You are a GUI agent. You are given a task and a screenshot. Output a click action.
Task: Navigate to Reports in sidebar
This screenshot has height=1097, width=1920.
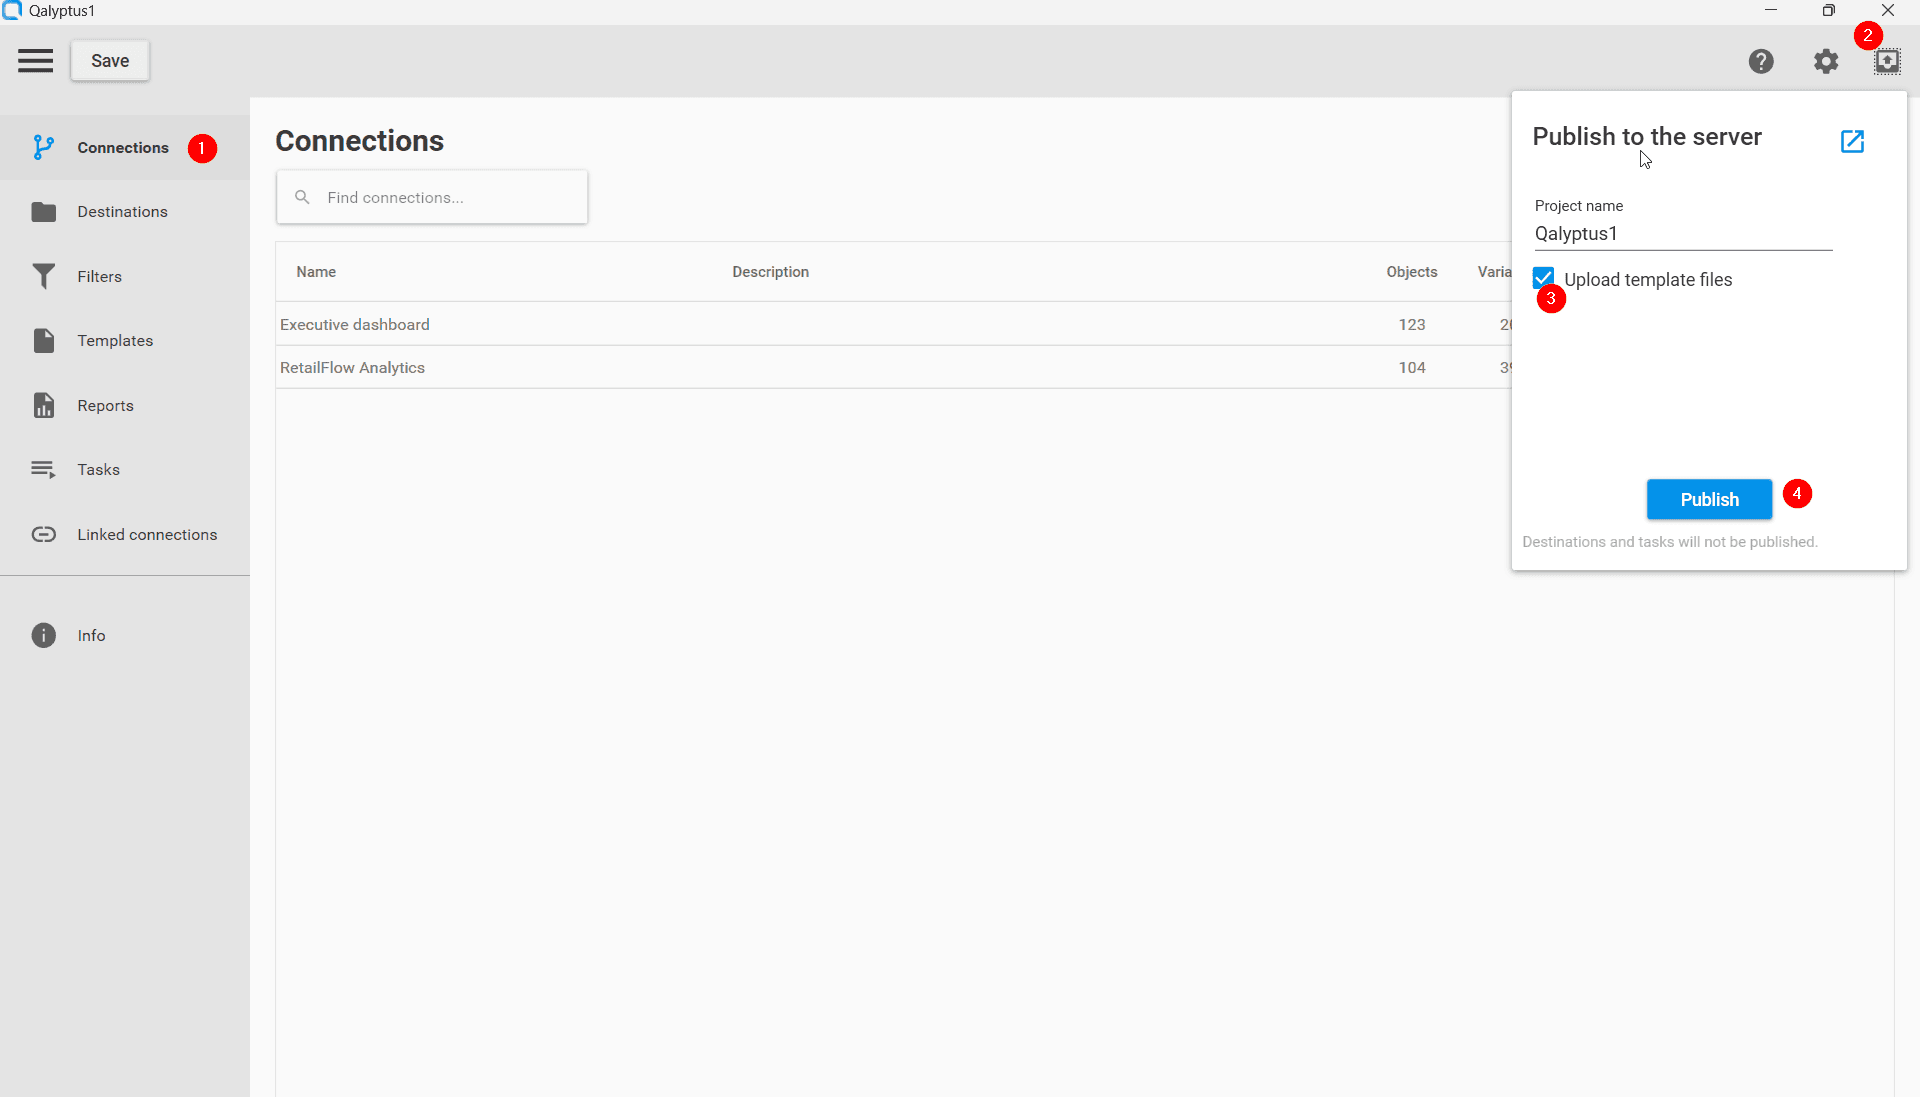[x=125, y=406]
